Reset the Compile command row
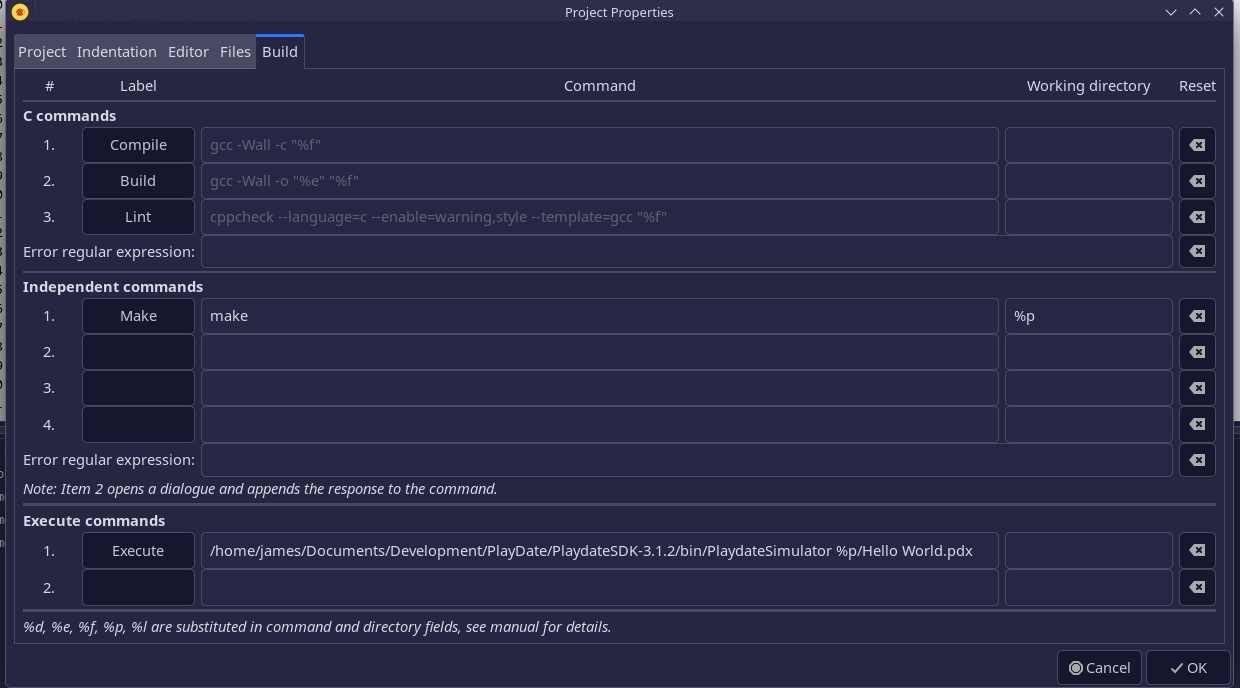Screen dimensions: 1240x688 coord(1197,145)
